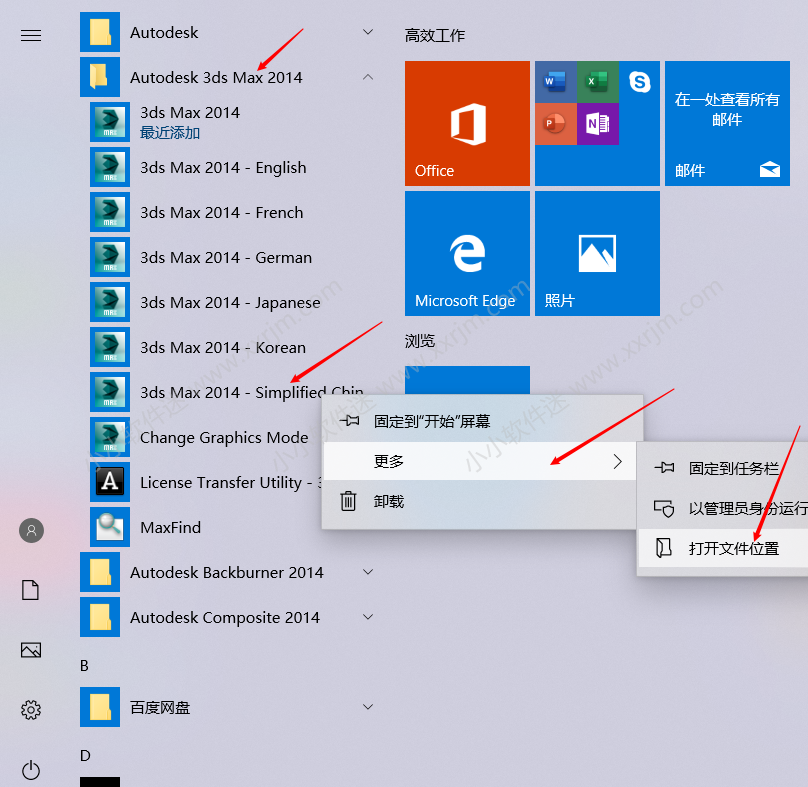
Task: Expand the 百度网盘 folder
Action: [x=368, y=707]
